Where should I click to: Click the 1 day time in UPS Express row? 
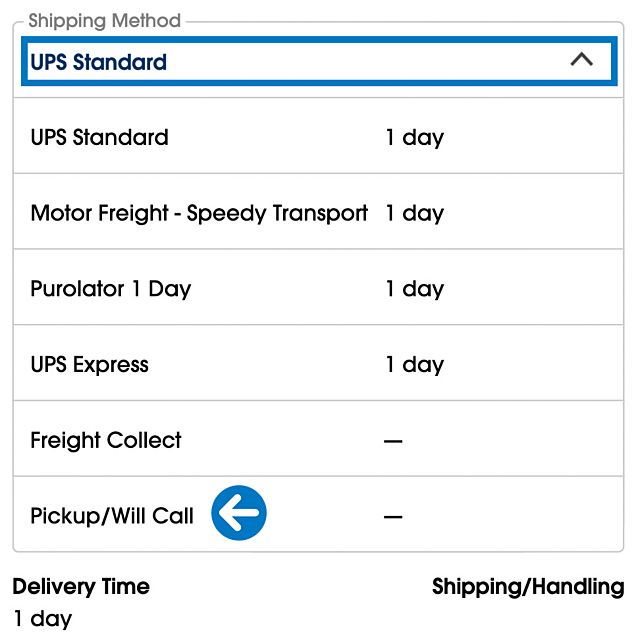414,365
